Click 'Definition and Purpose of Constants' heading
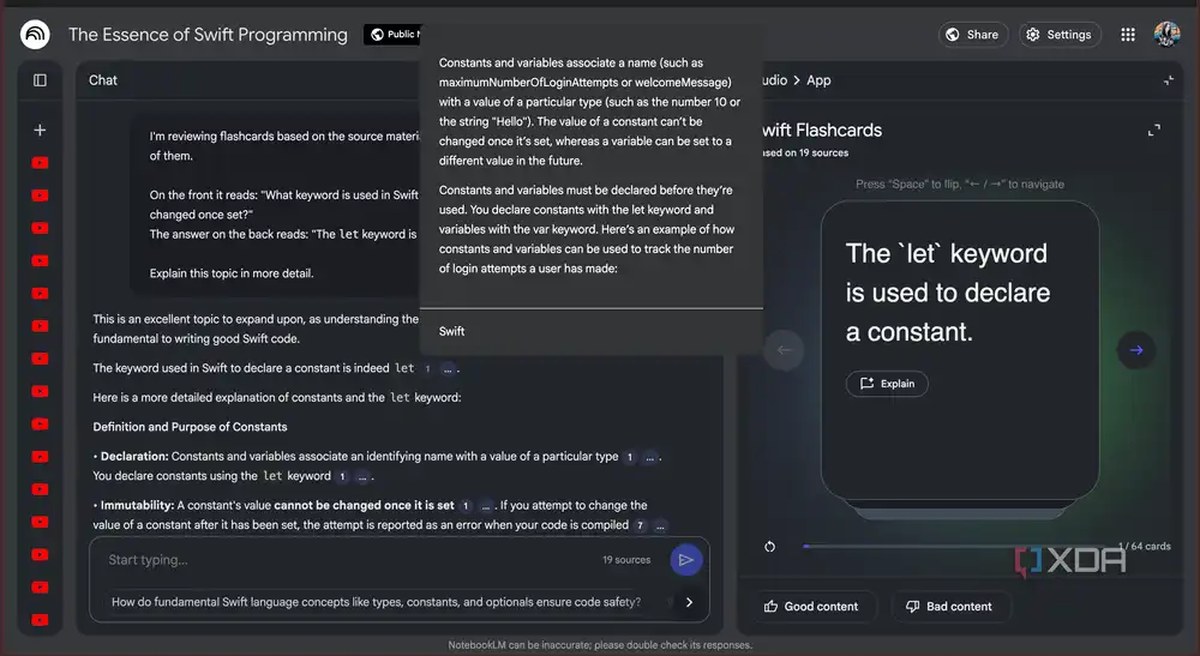This screenshot has height=656, width=1200. [x=190, y=427]
